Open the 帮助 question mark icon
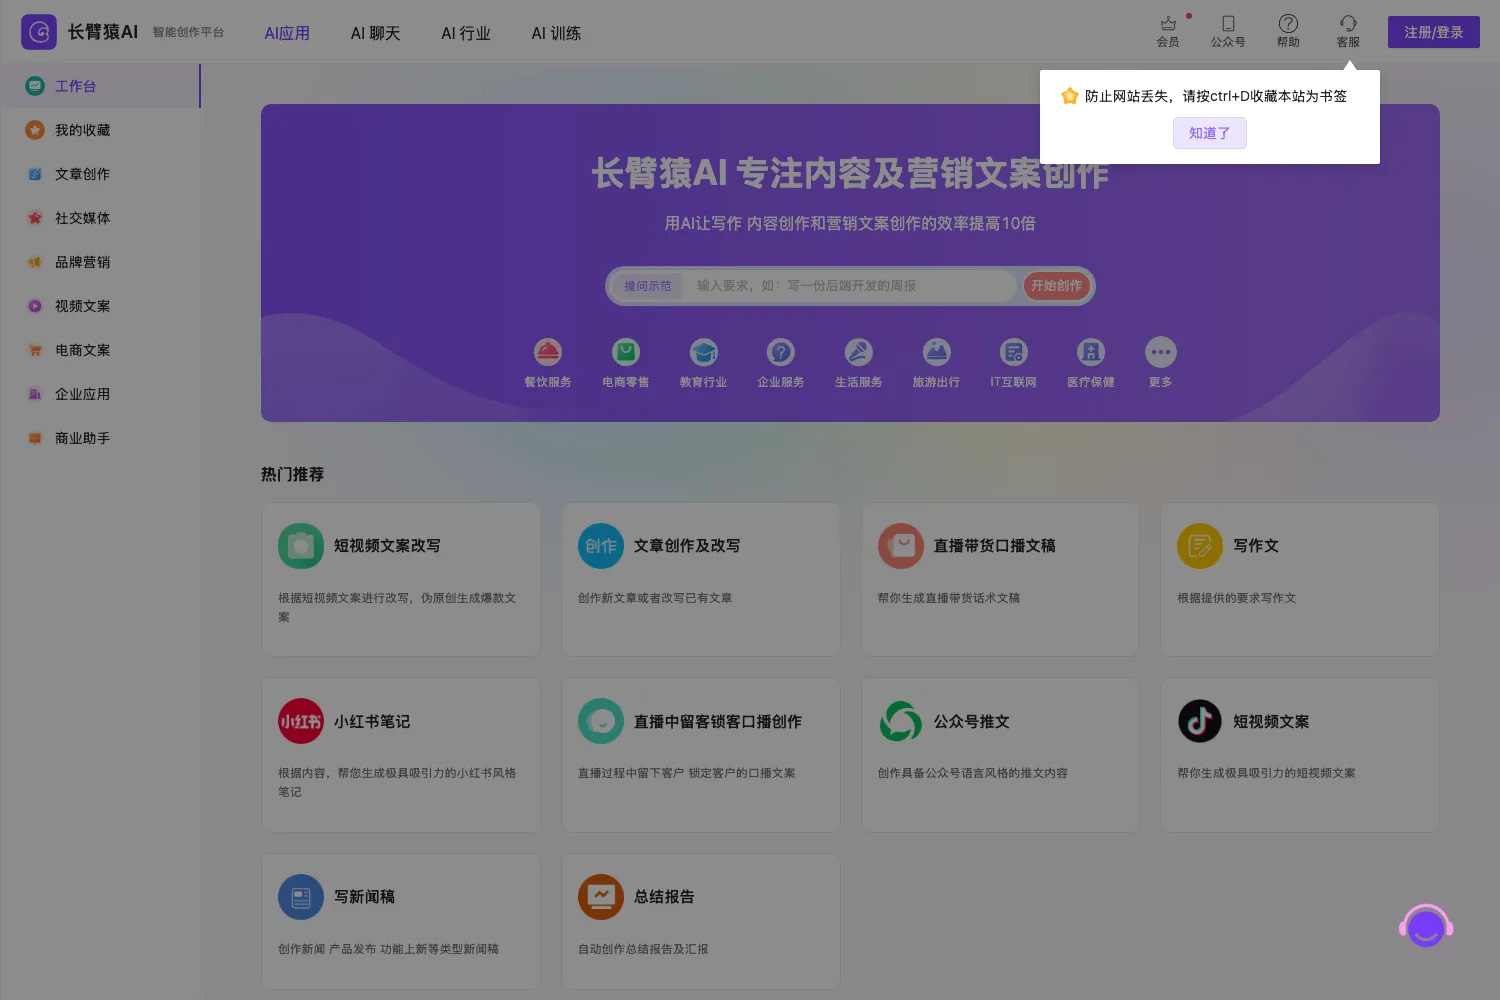The height and width of the screenshot is (1000, 1500). (1288, 23)
